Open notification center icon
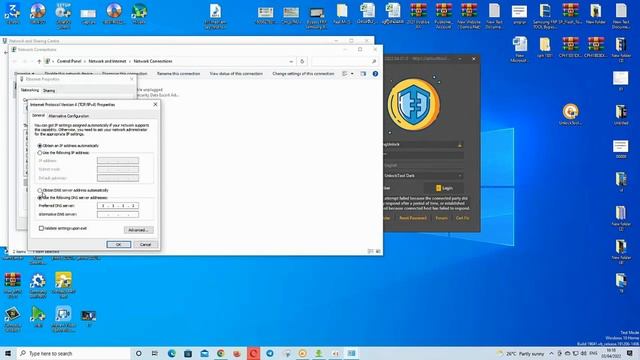This screenshot has height=360, width=640. point(630,353)
